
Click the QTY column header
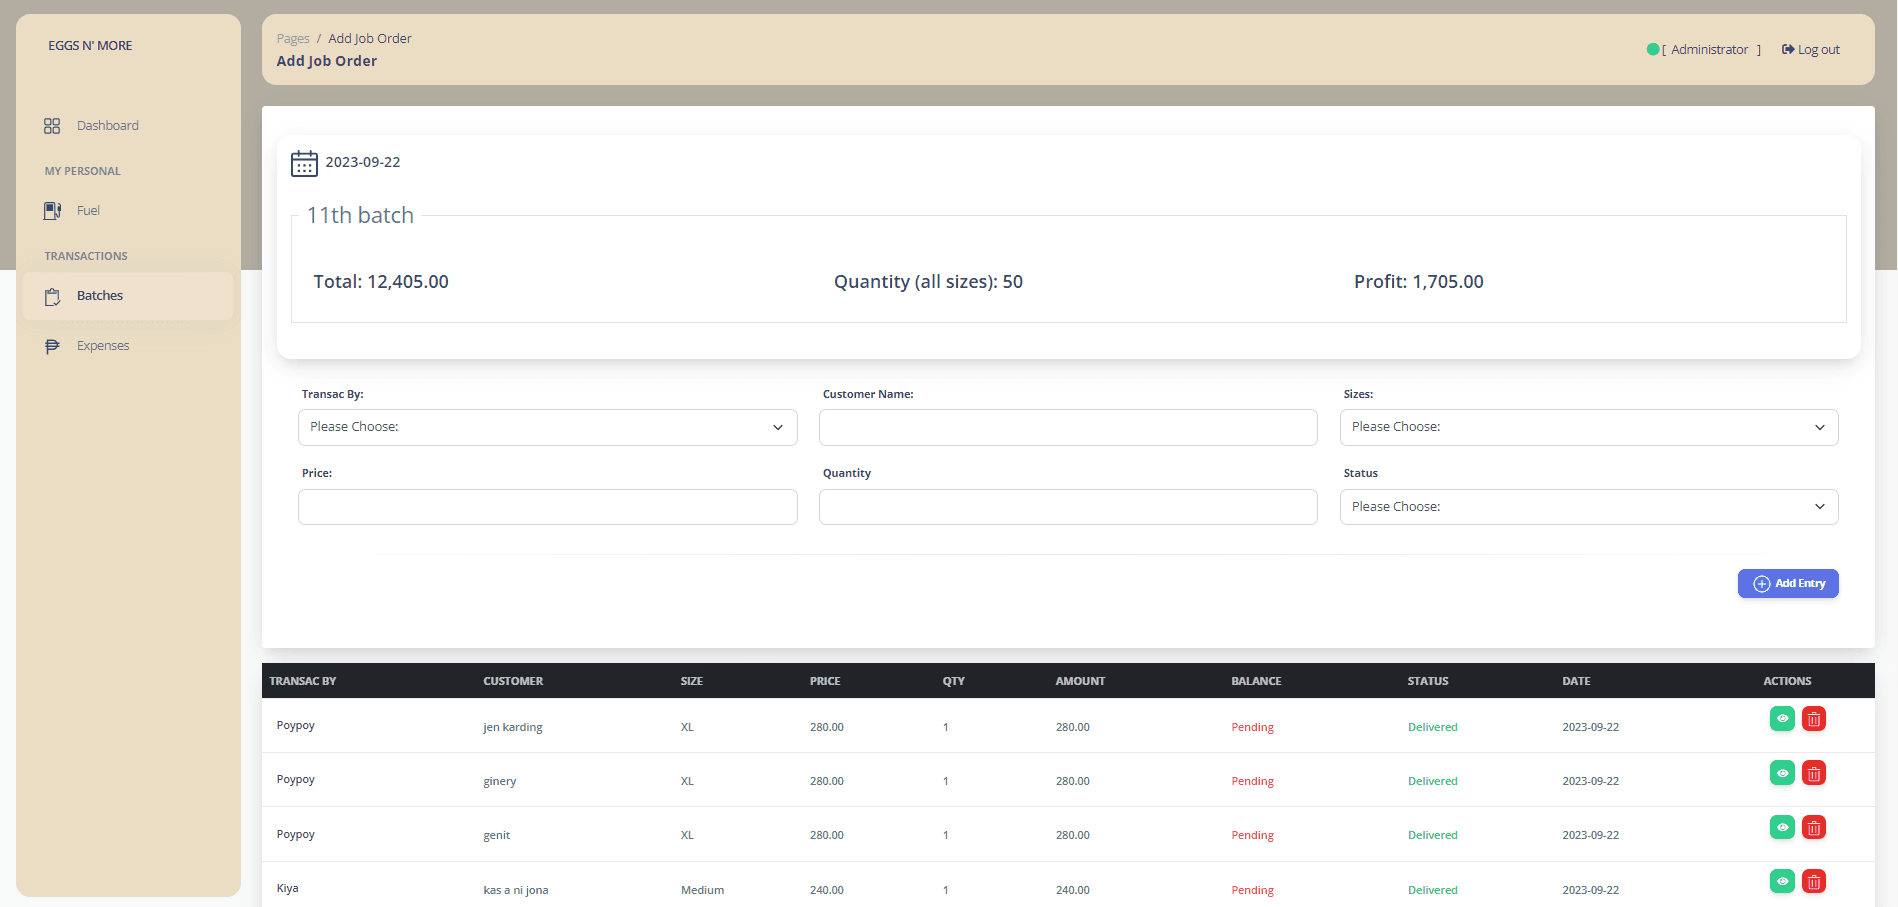tap(954, 681)
